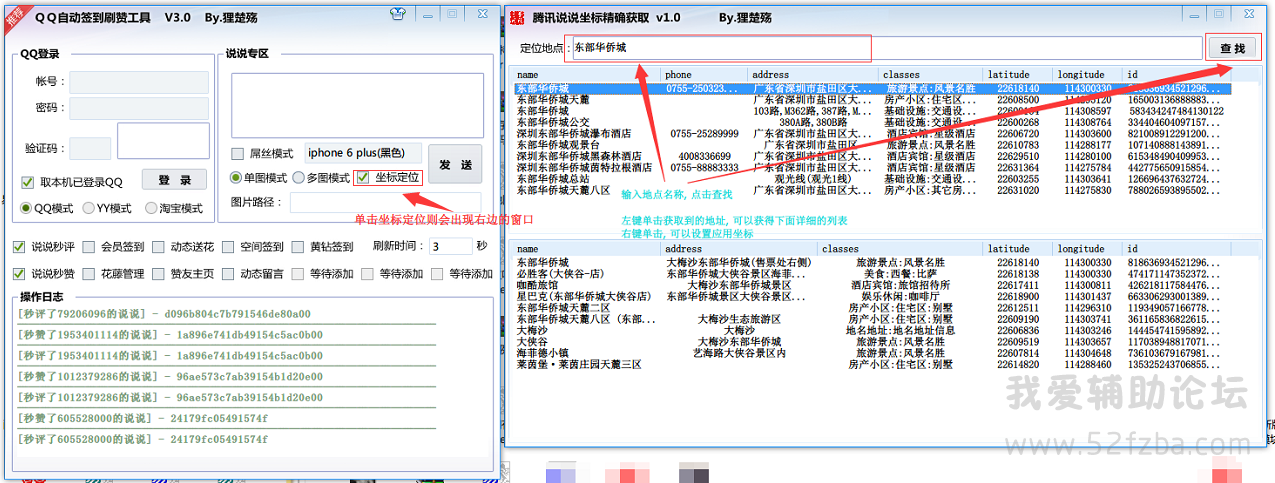1275x483 pixels.
Task: Select 东部华侨城公交 row in upper list
Action: (x=871, y=122)
